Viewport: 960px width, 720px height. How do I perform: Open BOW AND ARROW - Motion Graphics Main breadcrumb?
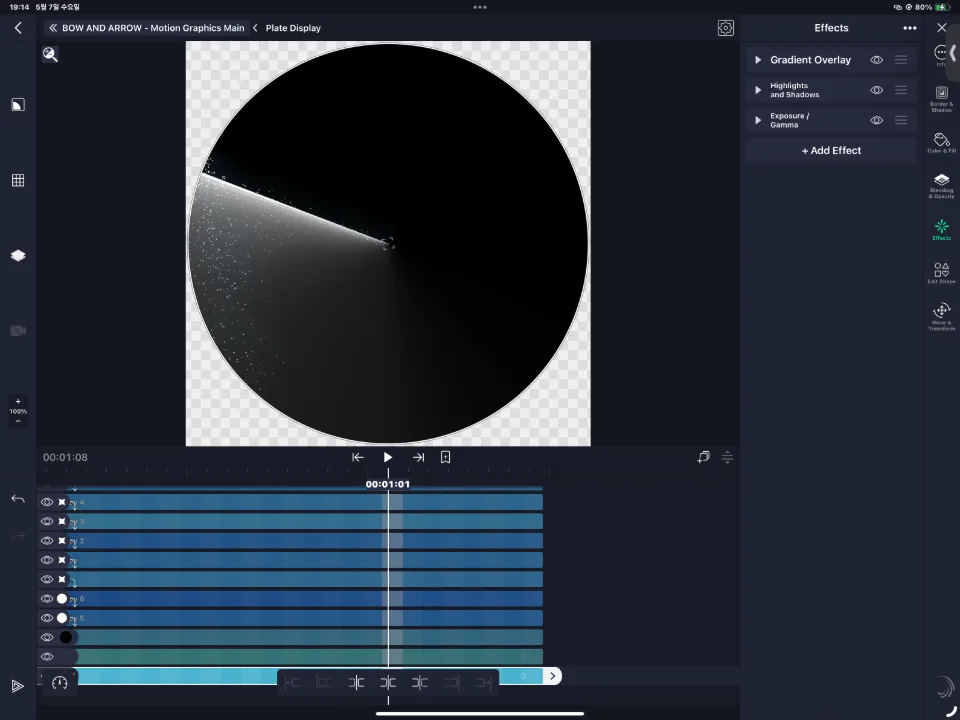(x=153, y=28)
